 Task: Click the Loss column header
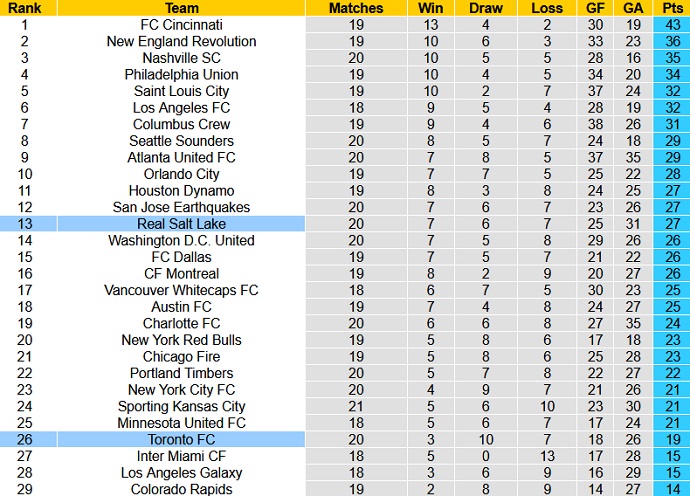point(547,8)
